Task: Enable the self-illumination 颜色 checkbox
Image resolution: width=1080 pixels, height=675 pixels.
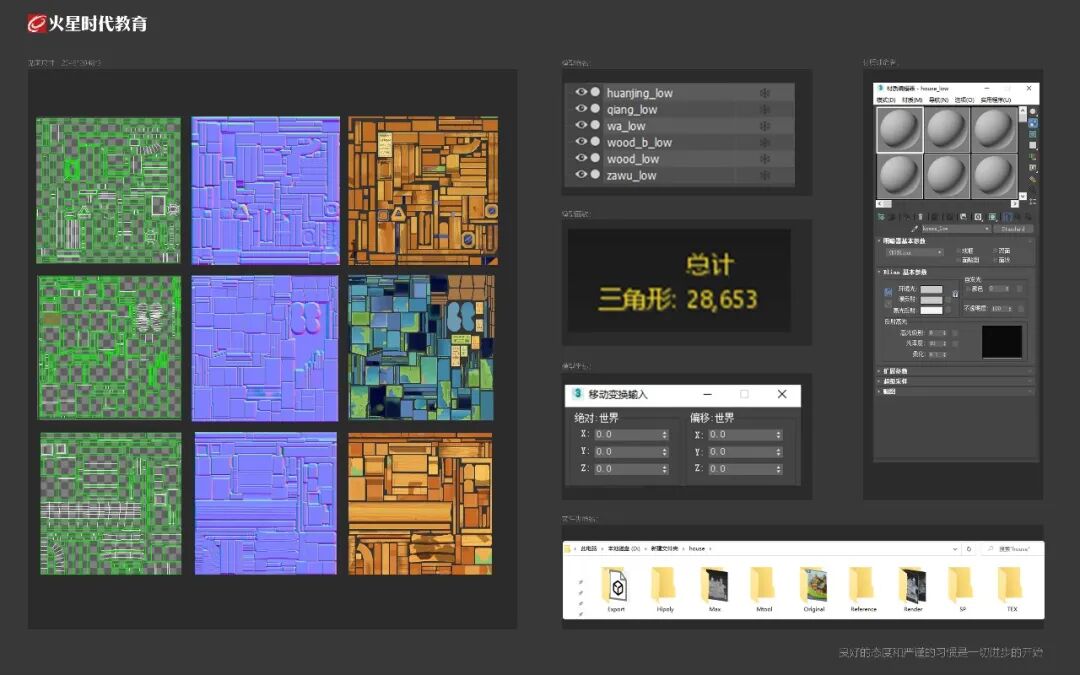Action: click(967, 289)
